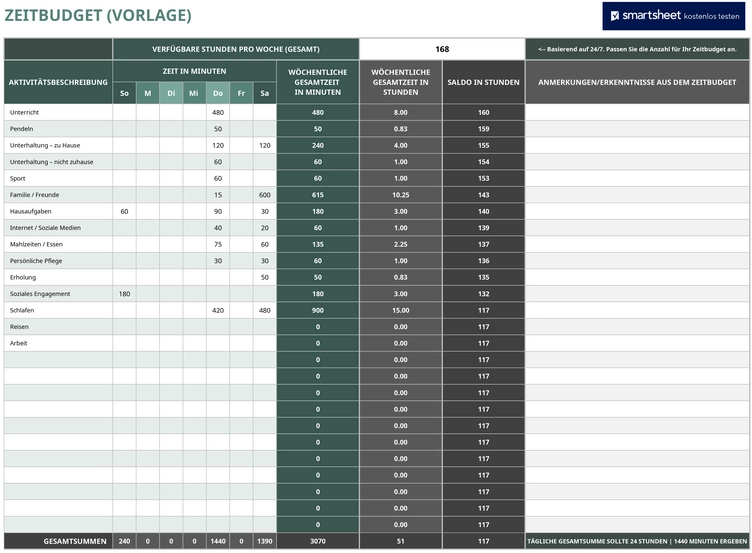Viewport: 752px width, 553px height.
Task: Select the available hours cell showing 168
Action: [442, 49]
